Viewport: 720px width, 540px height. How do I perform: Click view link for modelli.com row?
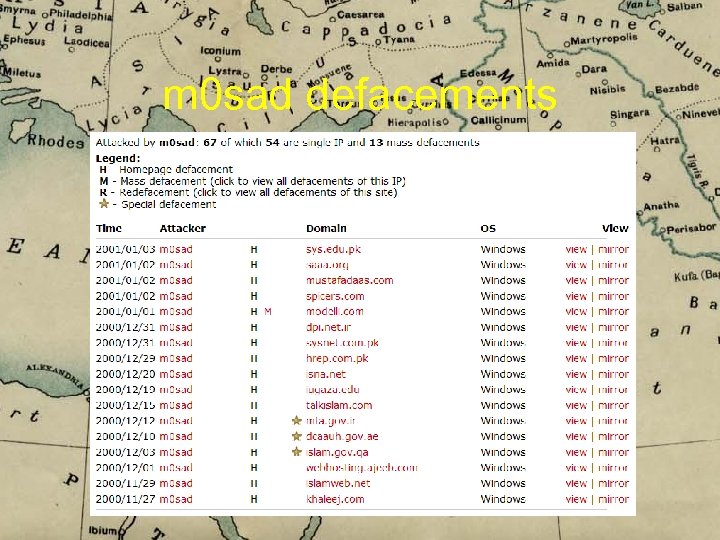click(x=576, y=311)
